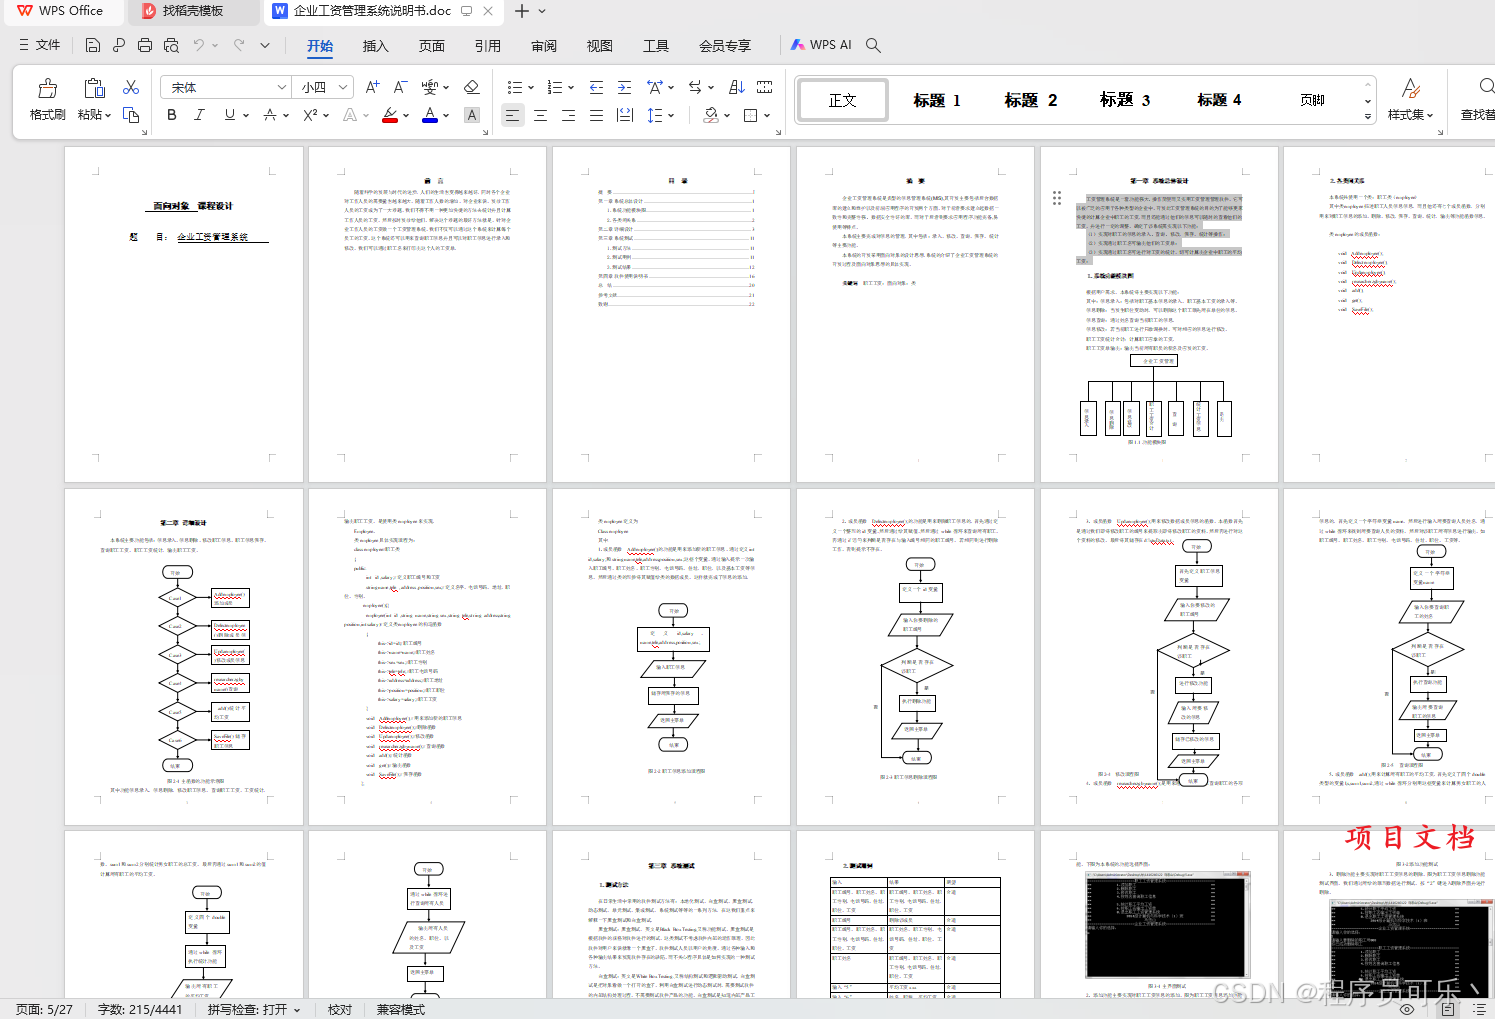Click the Save icon in quick access bar
This screenshot has height=1019, width=1495.
[93, 45]
